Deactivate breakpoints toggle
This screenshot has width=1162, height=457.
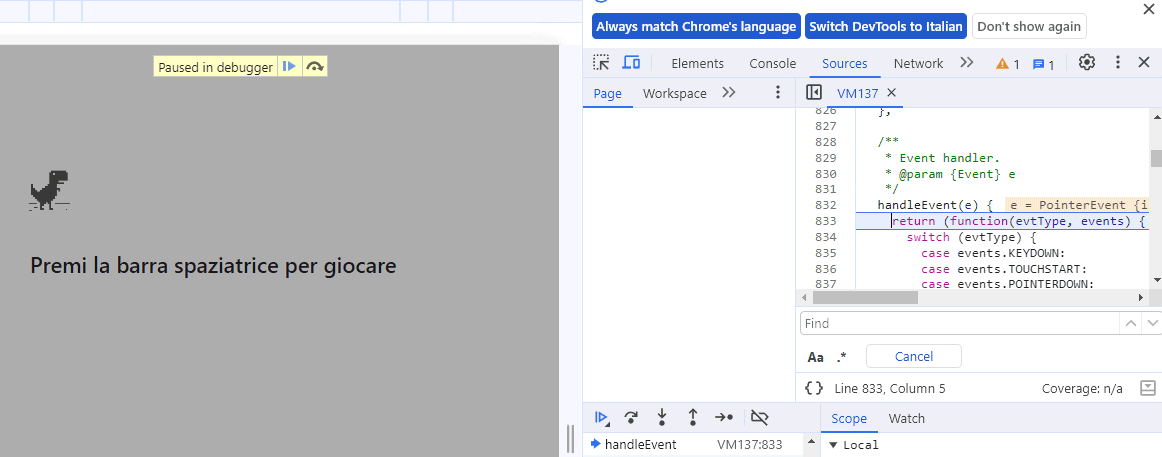pyautogui.click(x=759, y=418)
